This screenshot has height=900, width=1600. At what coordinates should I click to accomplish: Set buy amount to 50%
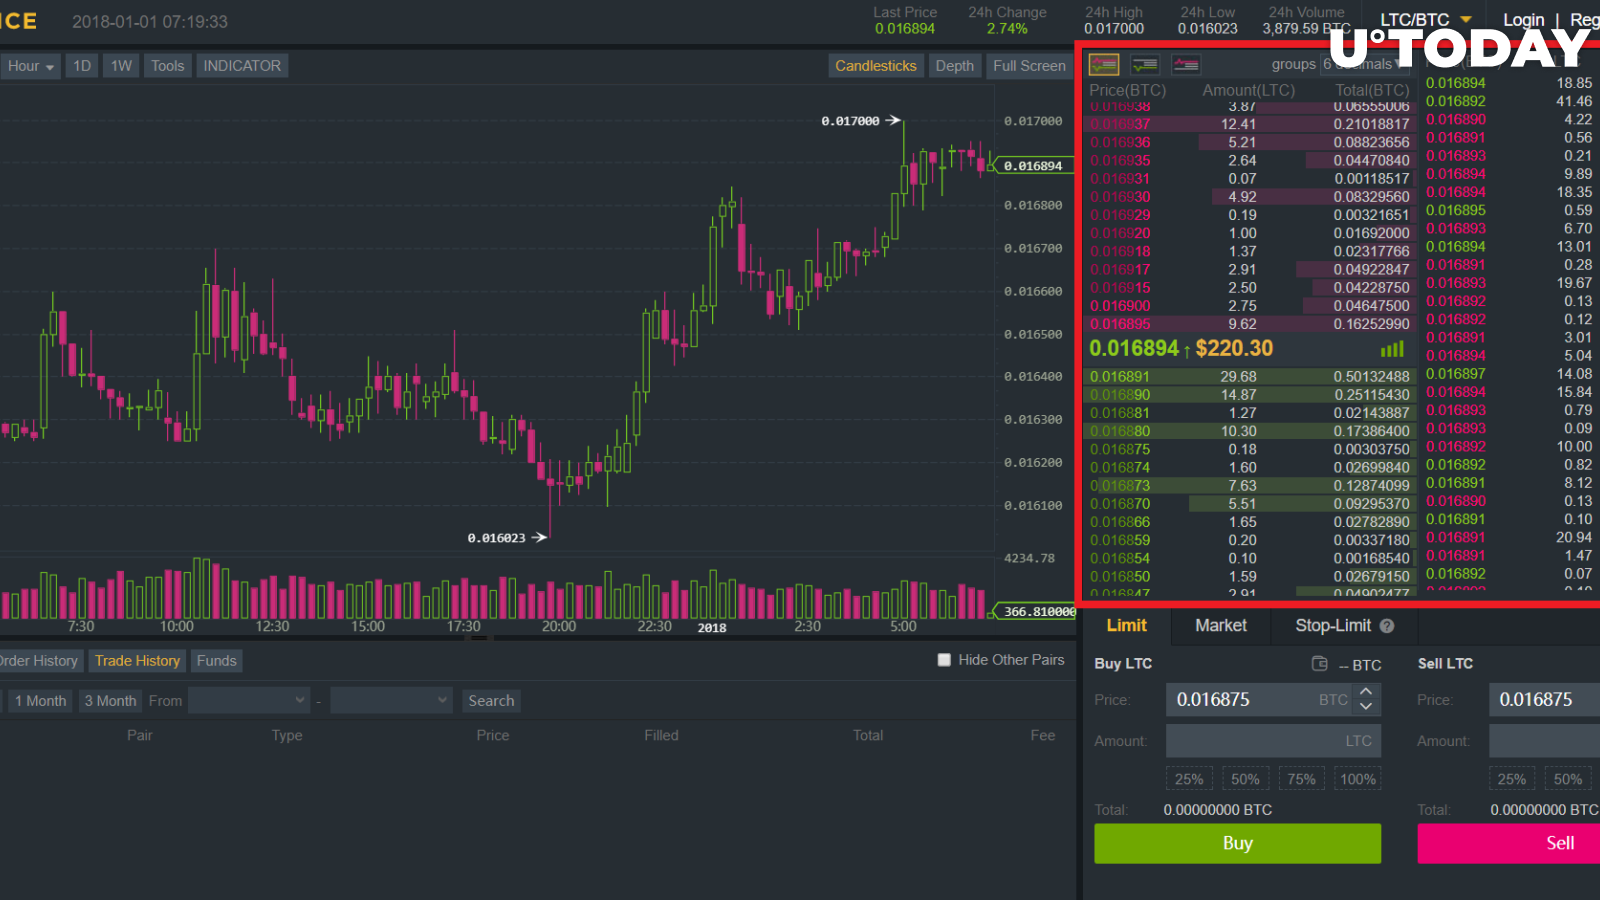coord(1245,779)
